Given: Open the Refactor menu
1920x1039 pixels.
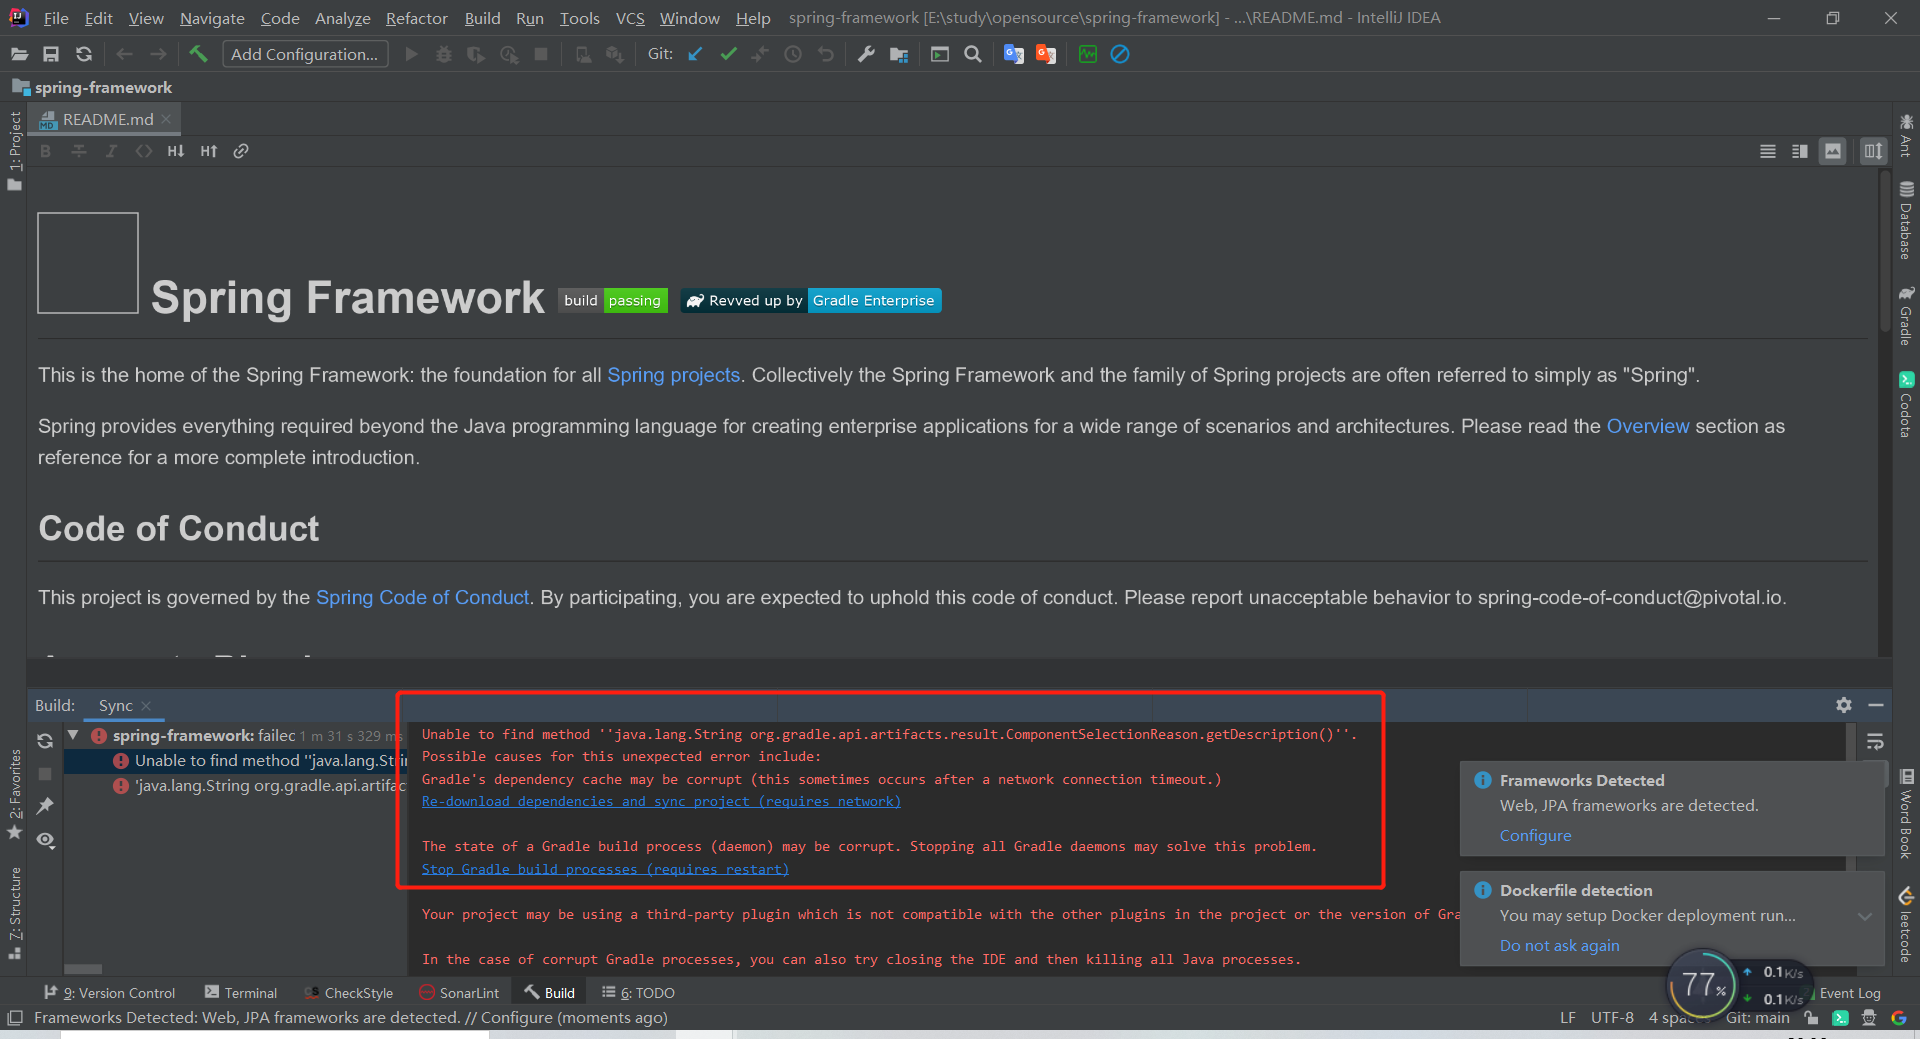Looking at the screenshot, I should (417, 18).
